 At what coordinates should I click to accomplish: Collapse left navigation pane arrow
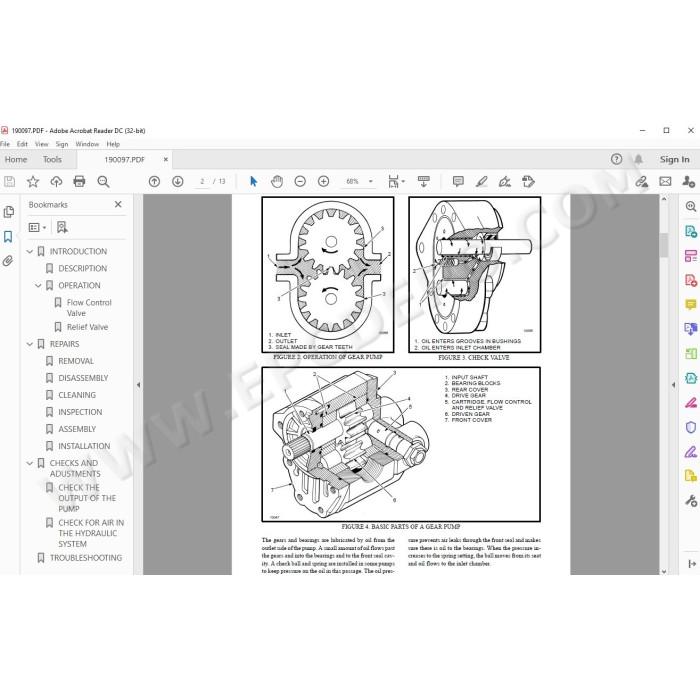point(138,384)
